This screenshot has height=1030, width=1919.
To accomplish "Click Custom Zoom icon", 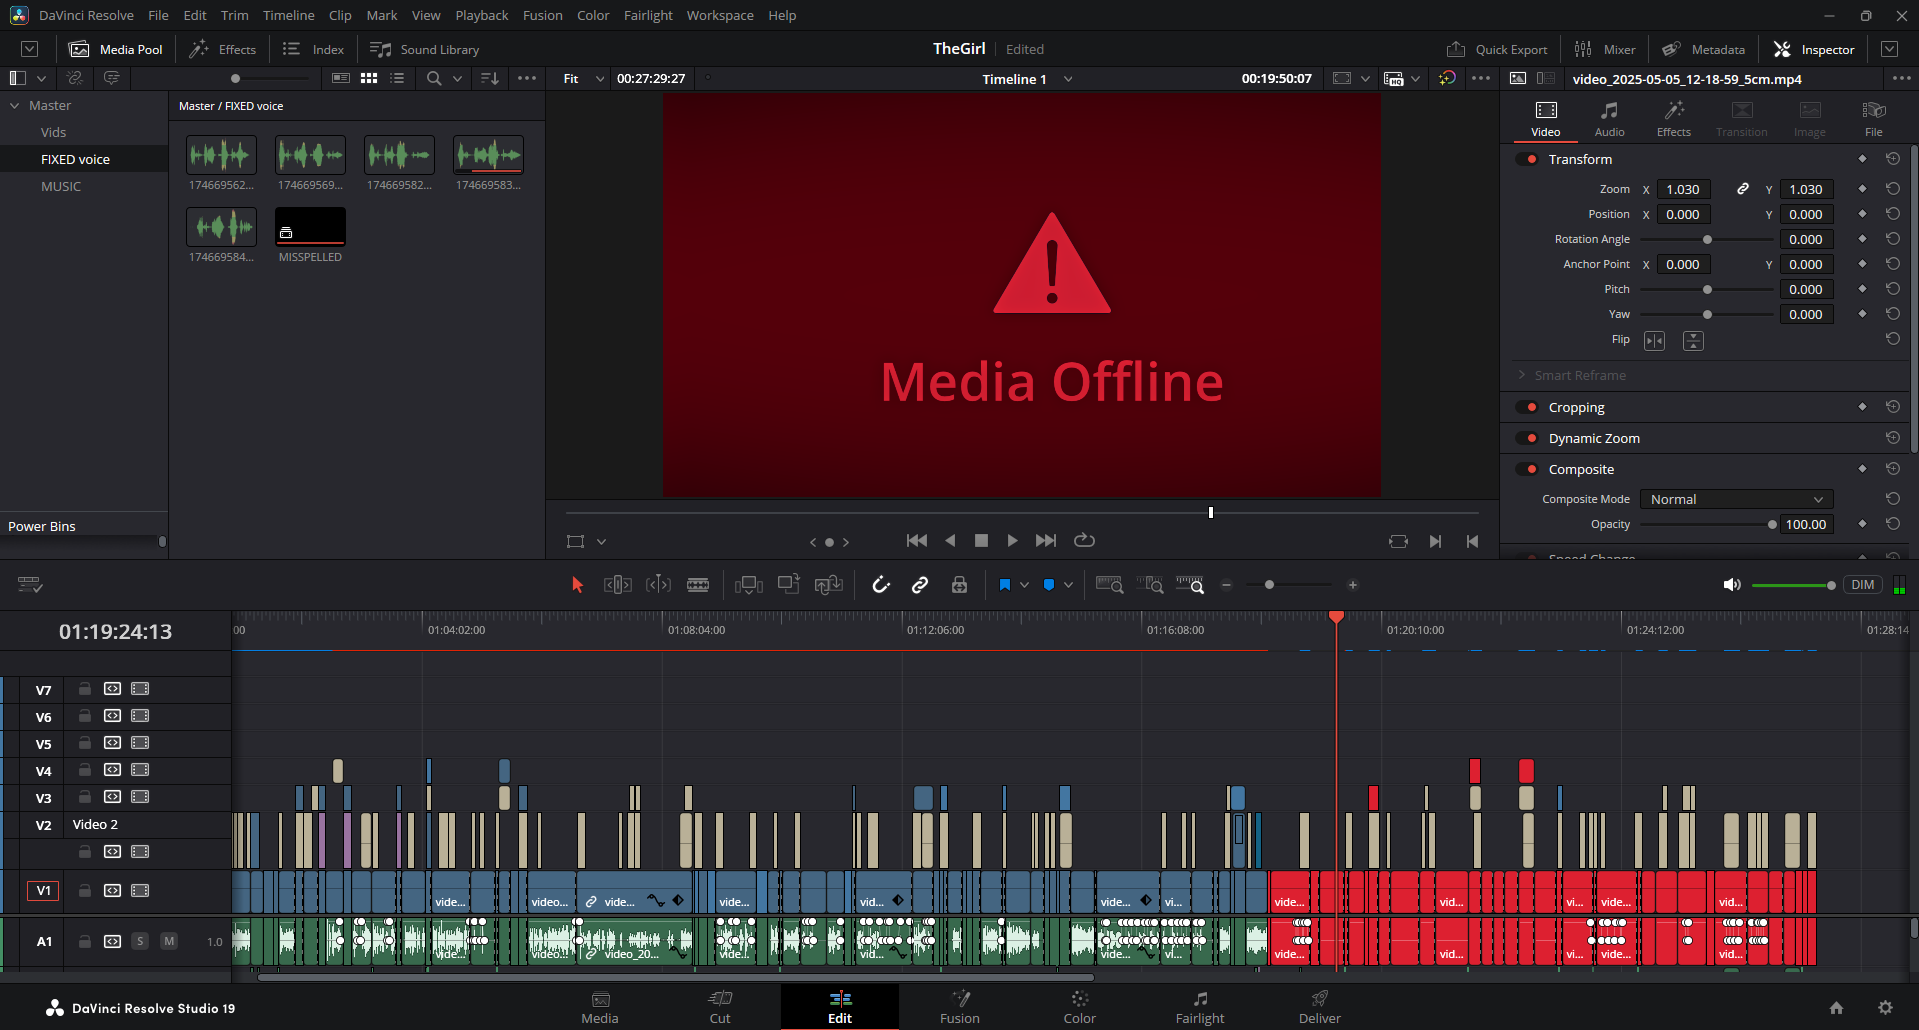I will coord(1190,585).
